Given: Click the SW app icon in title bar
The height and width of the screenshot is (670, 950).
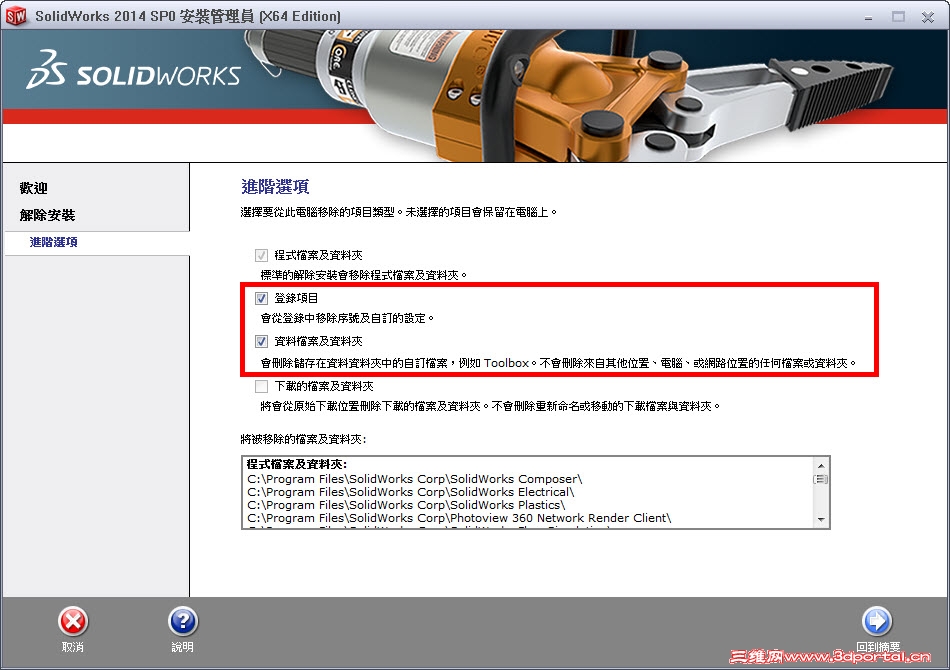Looking at the screenshot, I should (x=16, y=15).
